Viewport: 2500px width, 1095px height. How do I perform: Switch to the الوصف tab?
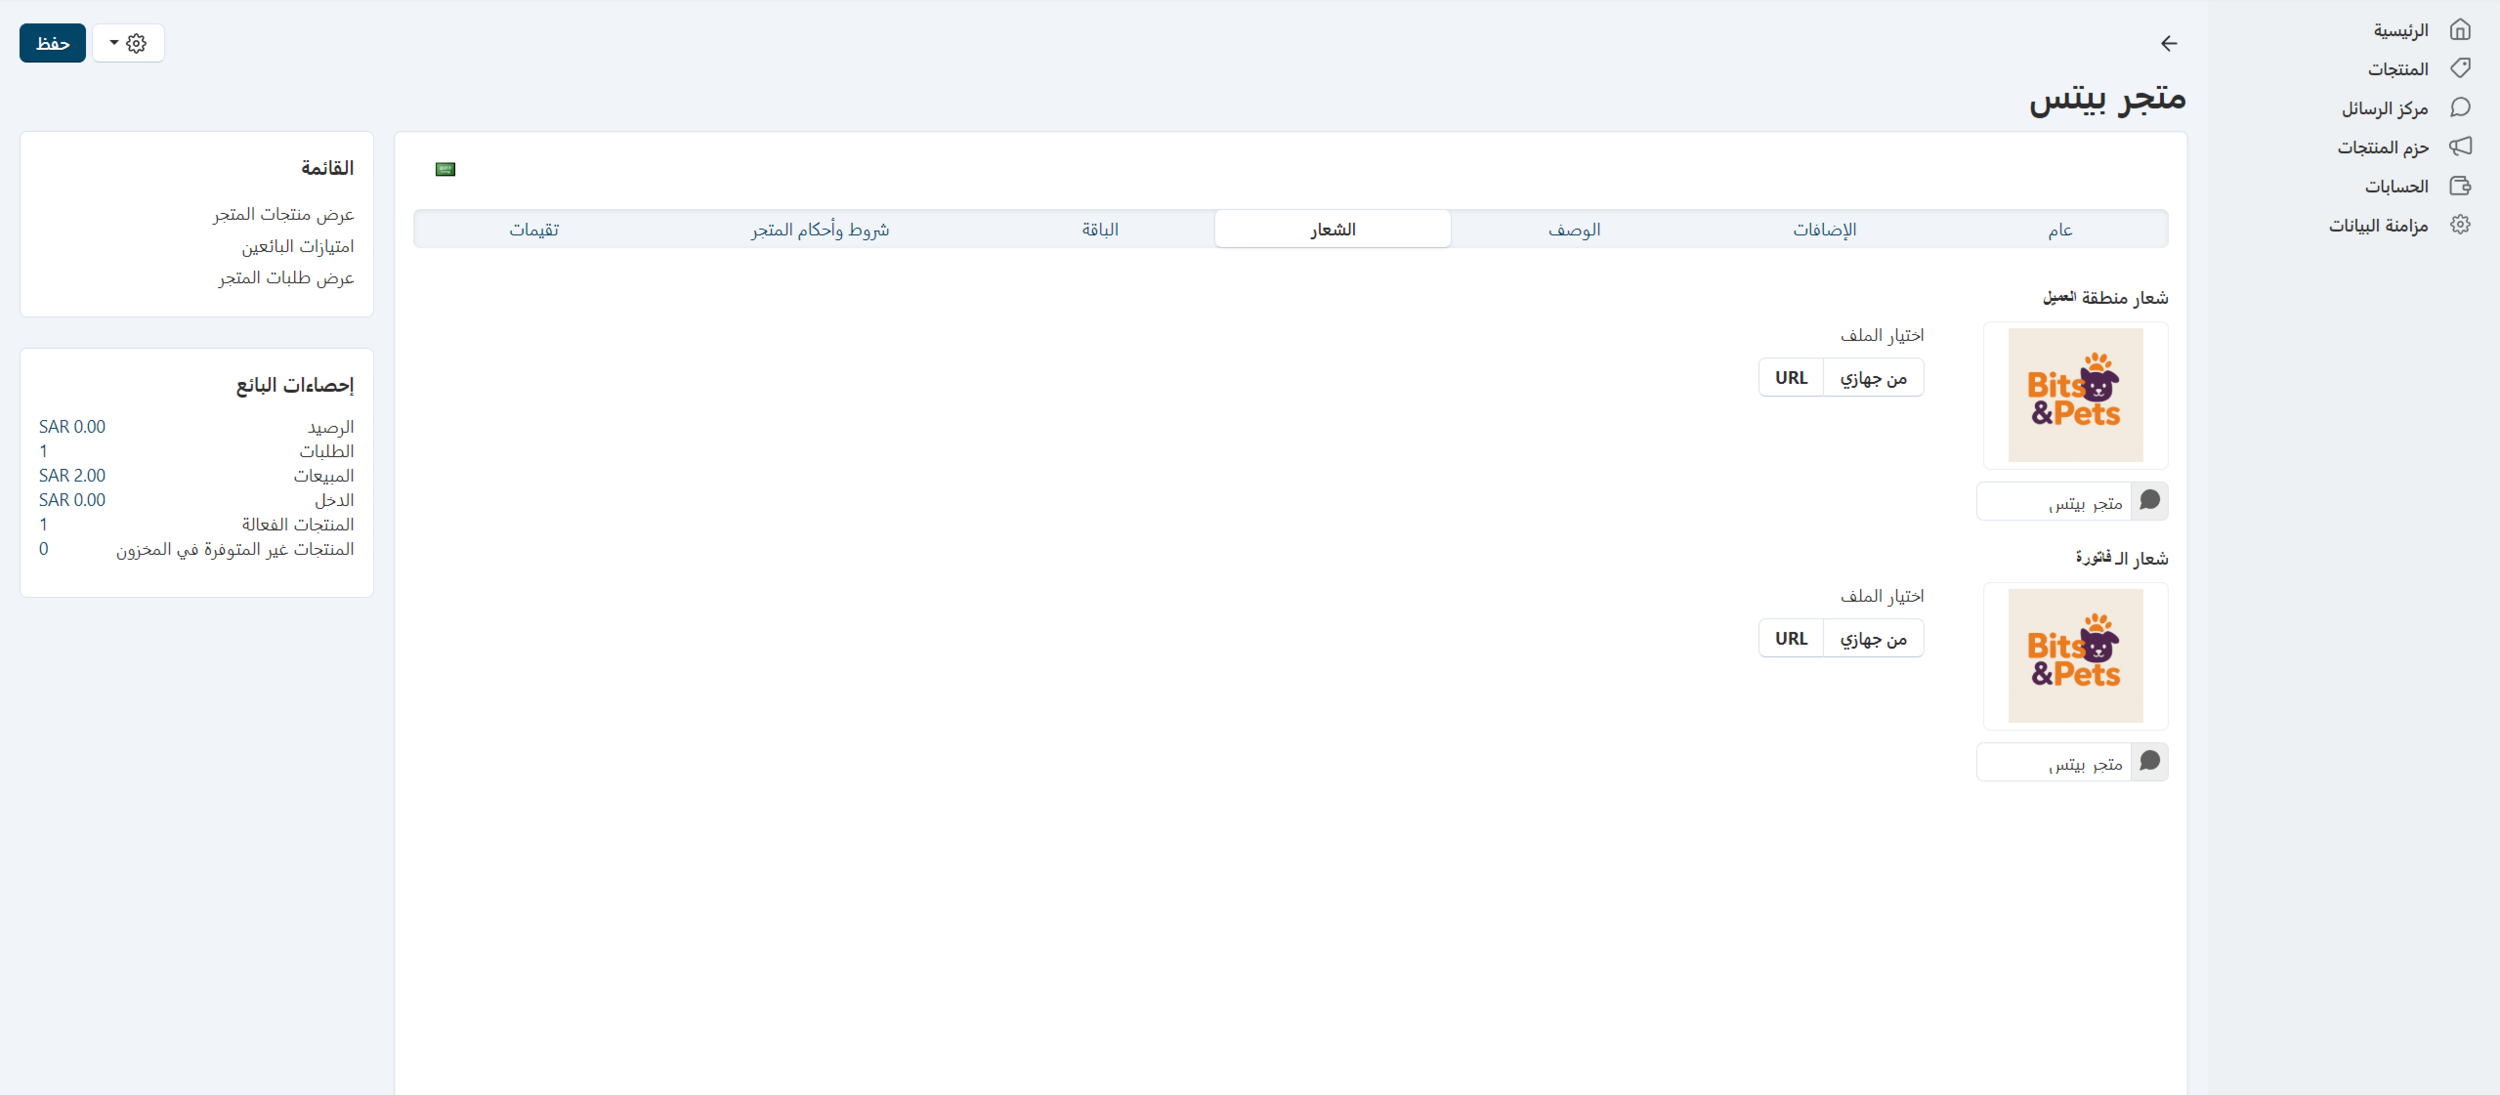[1574, 229]
